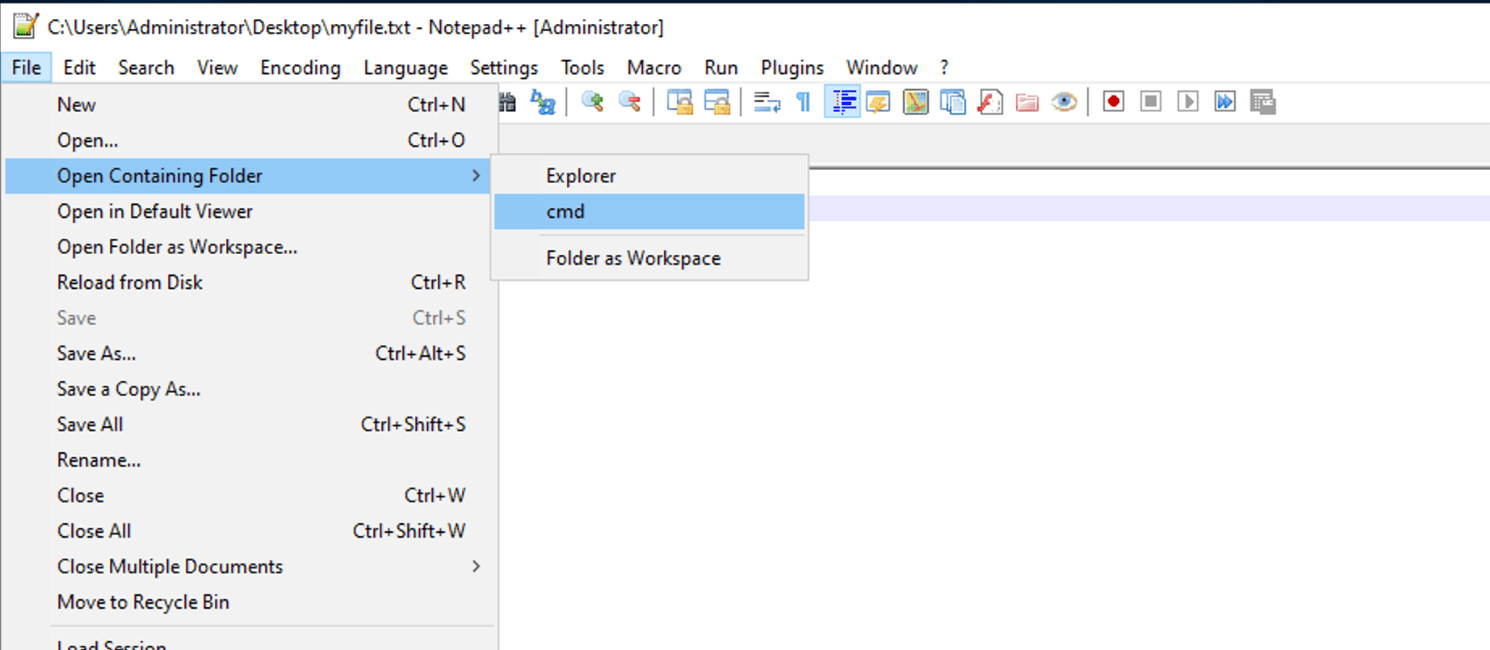Expand the Open Containing Folder submenu
The width and height of the screenshot is (1490, 650).
[x=160, y=175]
